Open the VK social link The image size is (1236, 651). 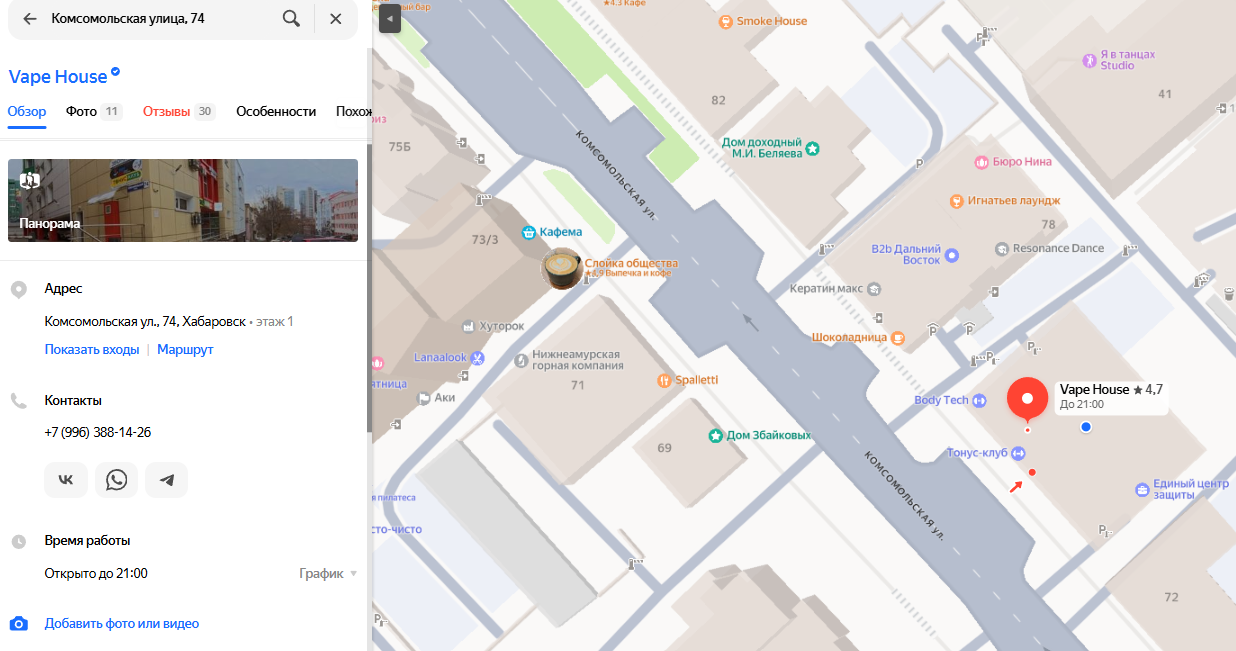[x=66, y=480]
